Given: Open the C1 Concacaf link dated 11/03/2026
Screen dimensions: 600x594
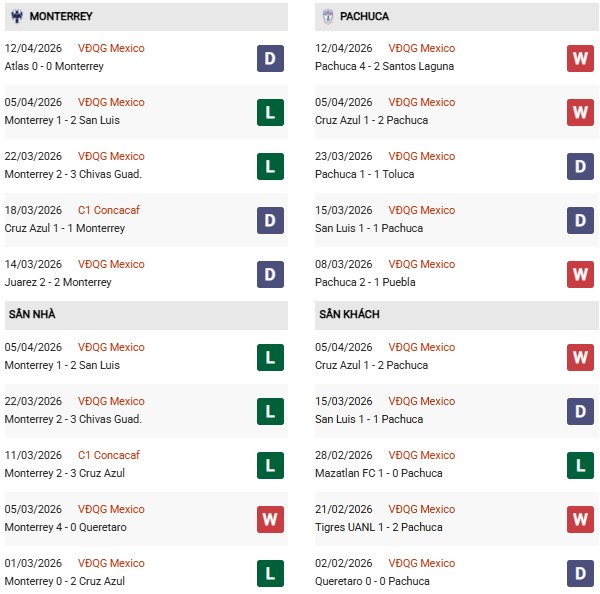Looking at the screenshot, I should point(111,455).
